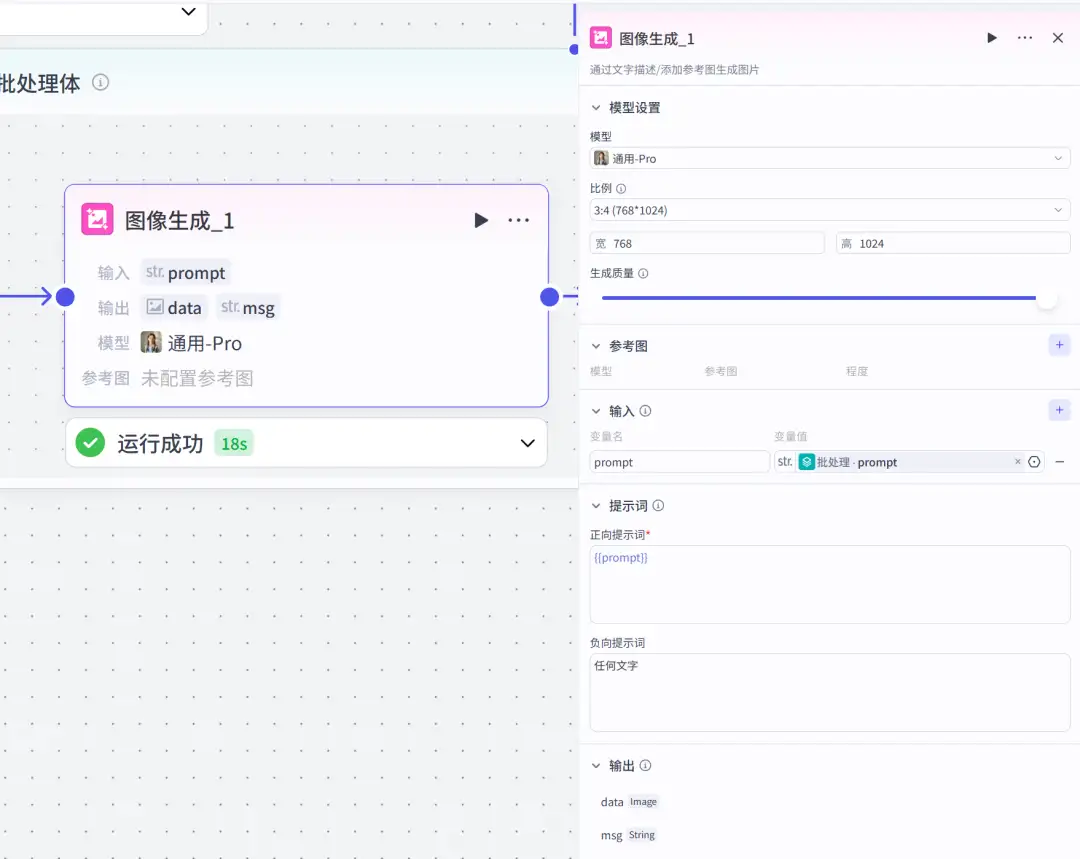Run the 图像生成_1 node from canvas card
Image resolution: width=1080 pixels, height=859 pixels.
point(481,220)
